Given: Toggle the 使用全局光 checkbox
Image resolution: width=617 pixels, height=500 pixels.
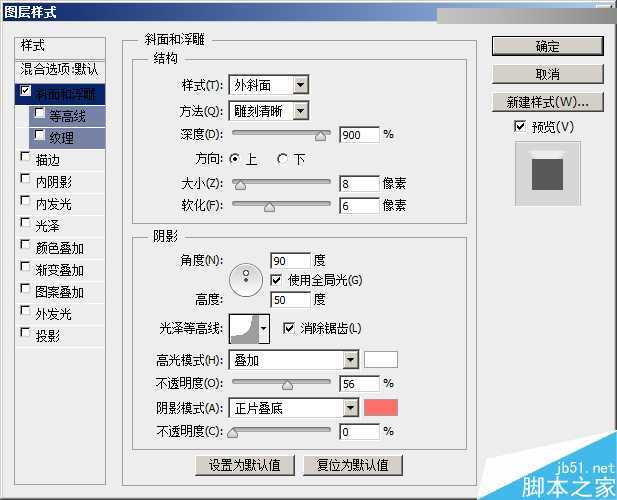Looking at the screenshot, I should pyautogui.click(x=277, y=279).
